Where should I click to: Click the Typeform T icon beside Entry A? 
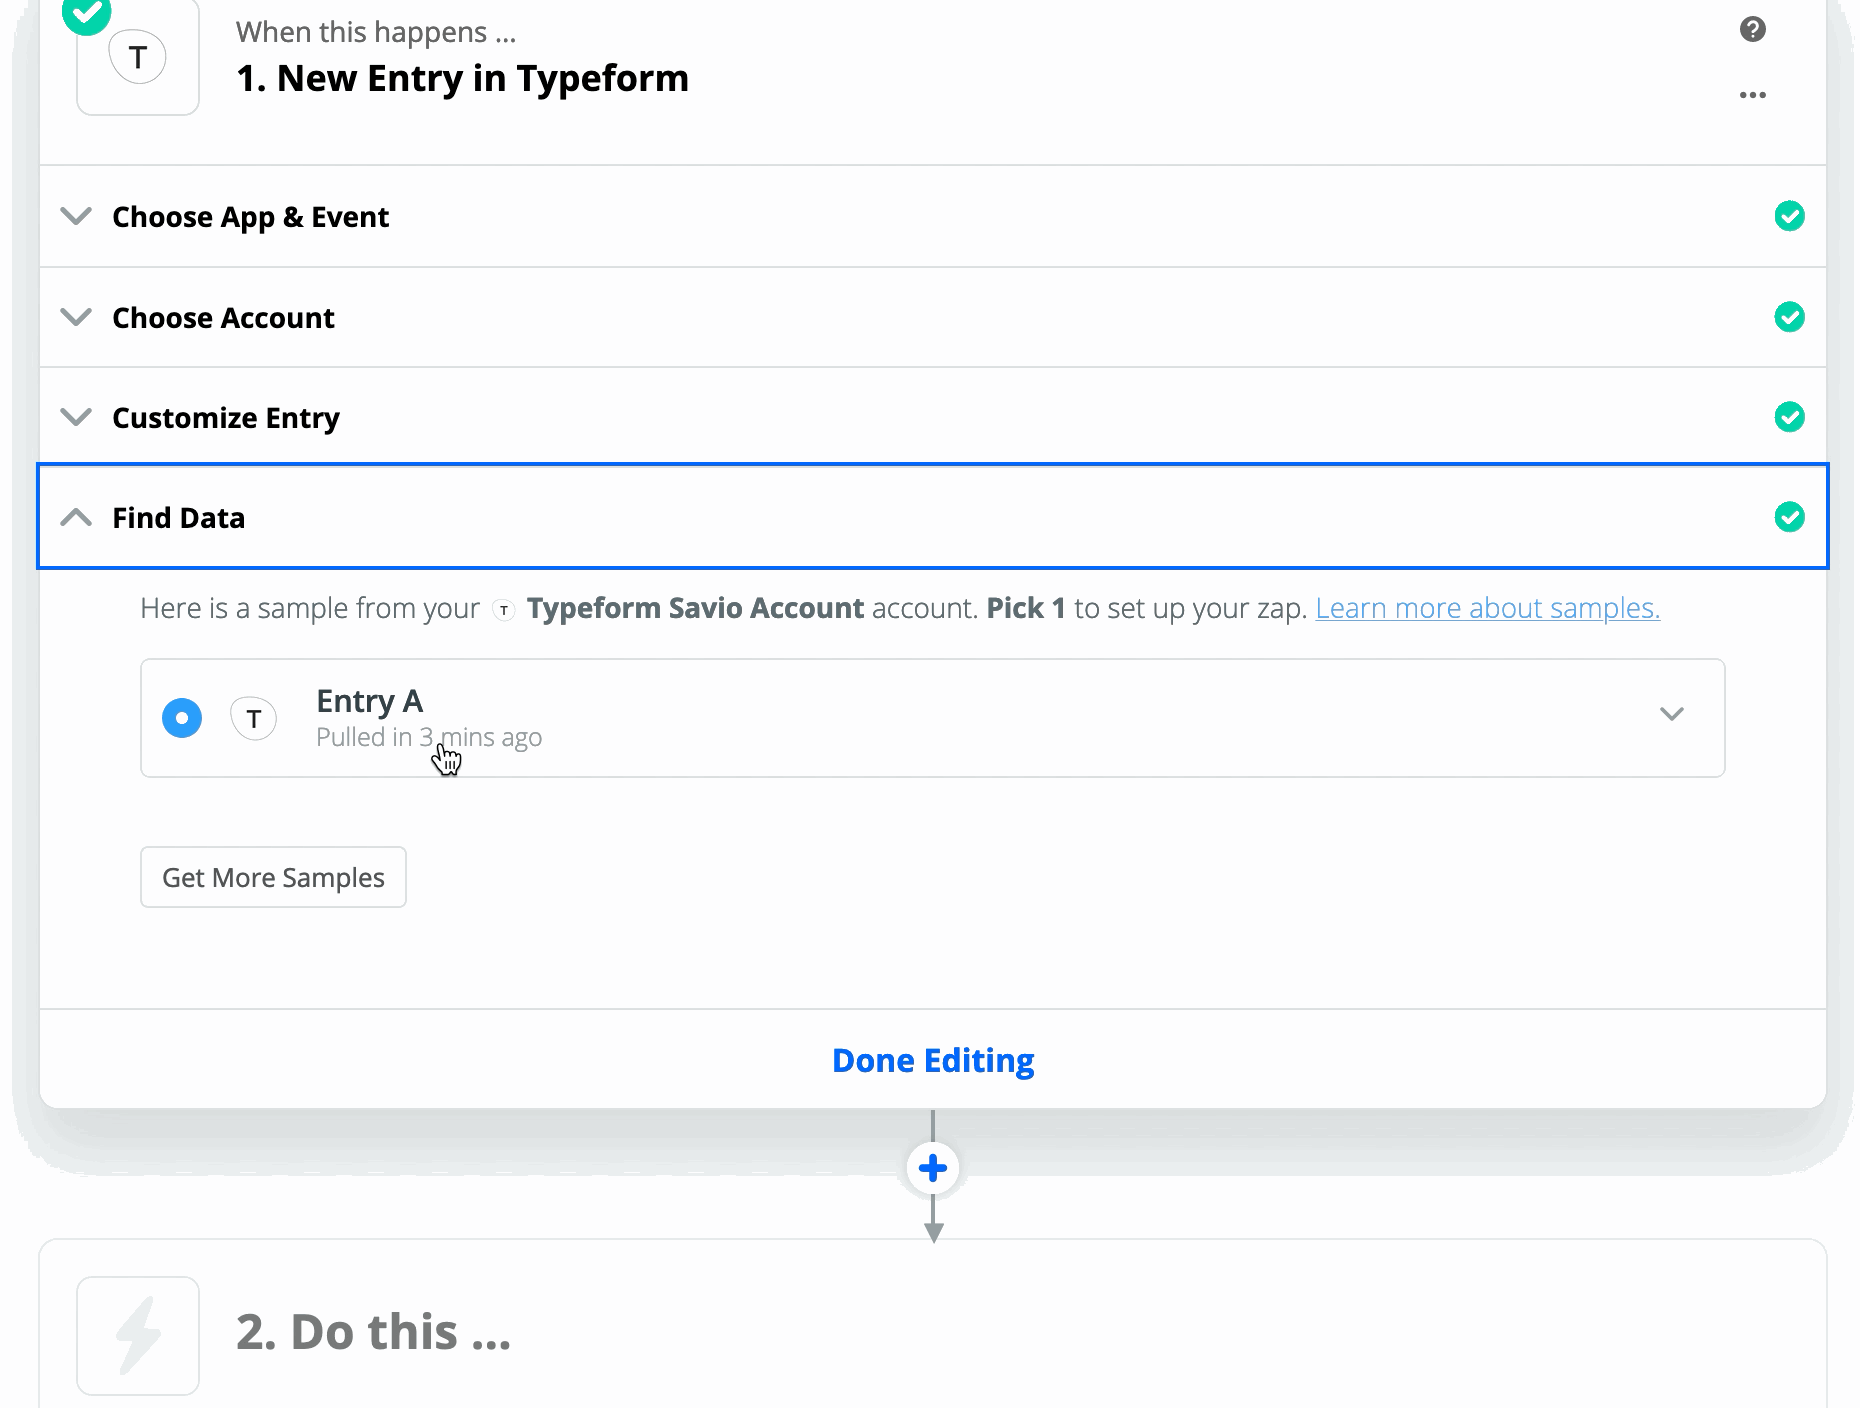click(254, 718)
